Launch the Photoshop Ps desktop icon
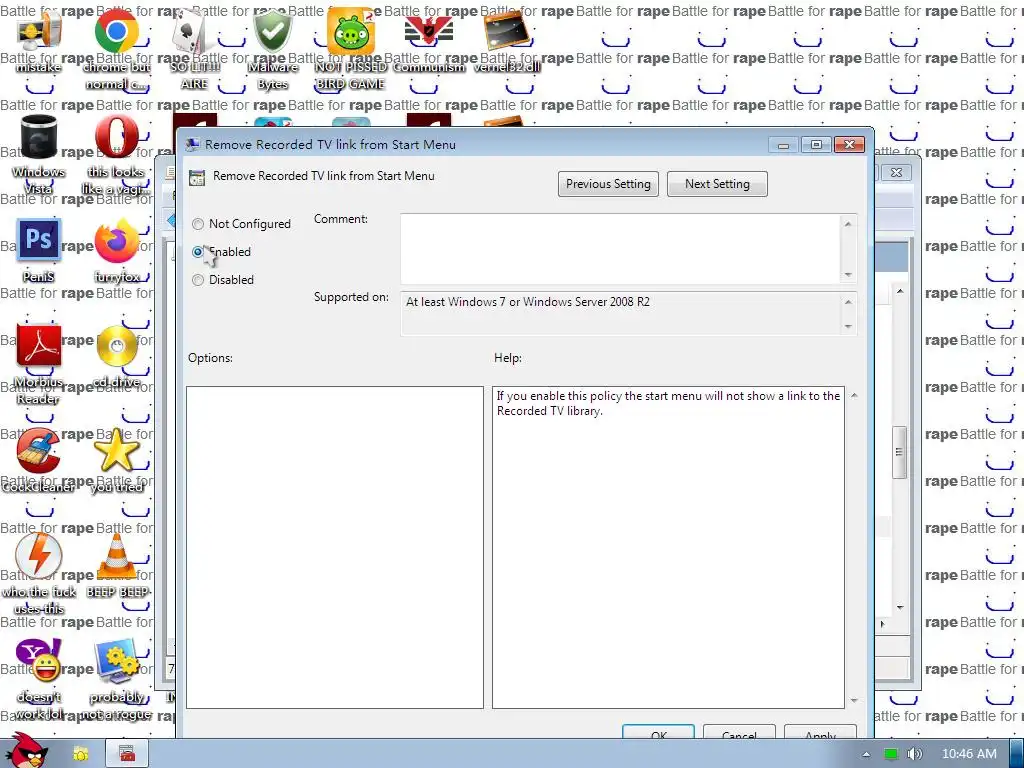Viewport: 1024px width, 768px height. 39,240
